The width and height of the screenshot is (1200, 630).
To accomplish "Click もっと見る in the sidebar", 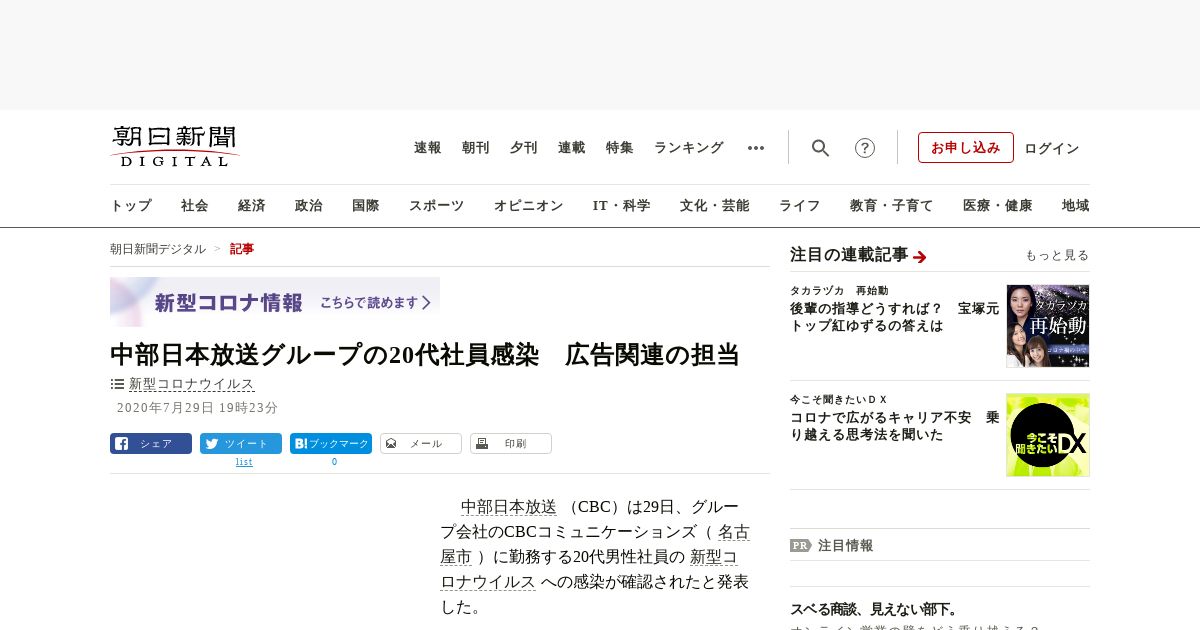I will pyautogui.click(x=1057, y=255).
